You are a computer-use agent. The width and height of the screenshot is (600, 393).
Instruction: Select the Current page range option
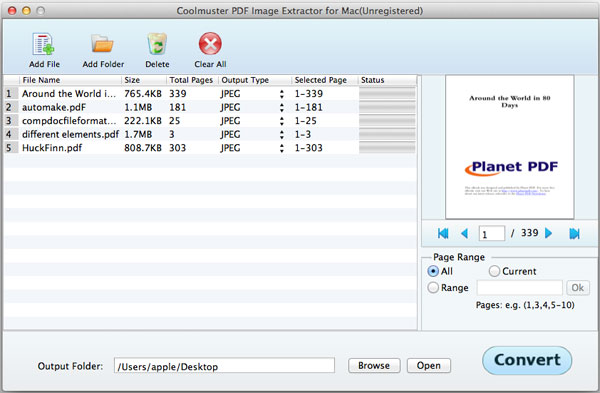[494, 271]
